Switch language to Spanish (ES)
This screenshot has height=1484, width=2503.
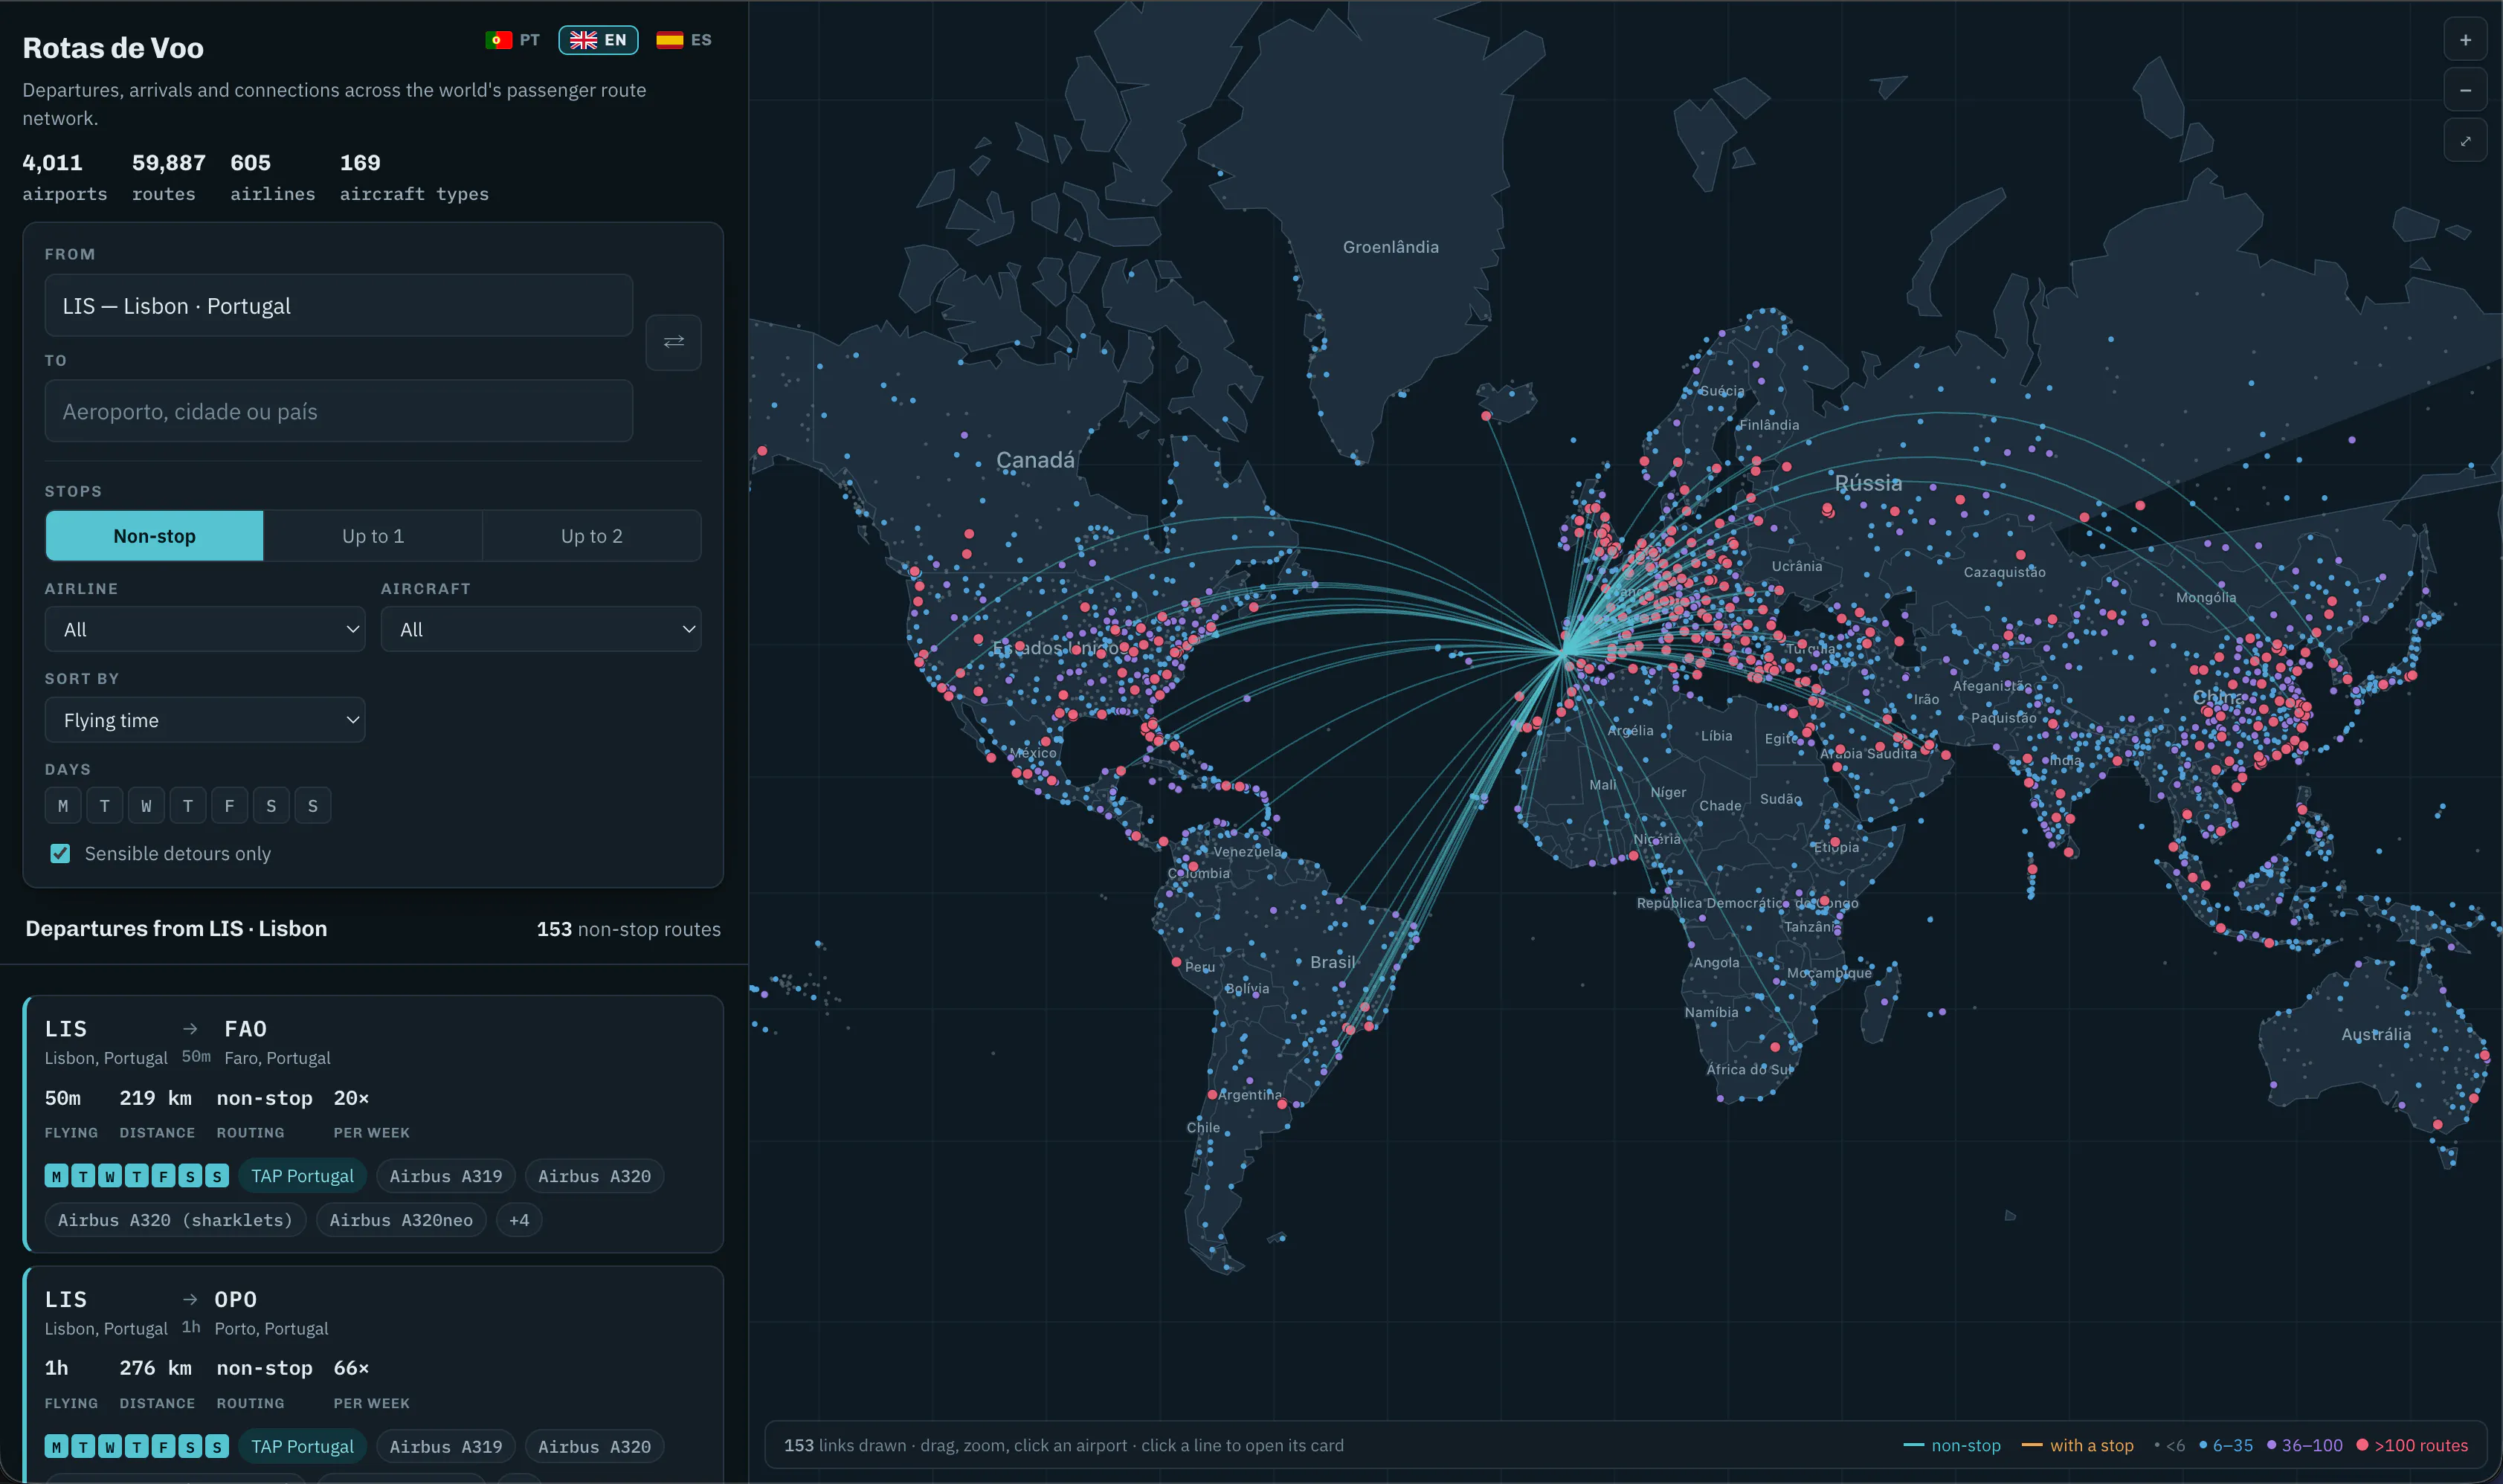pos(684,40)
